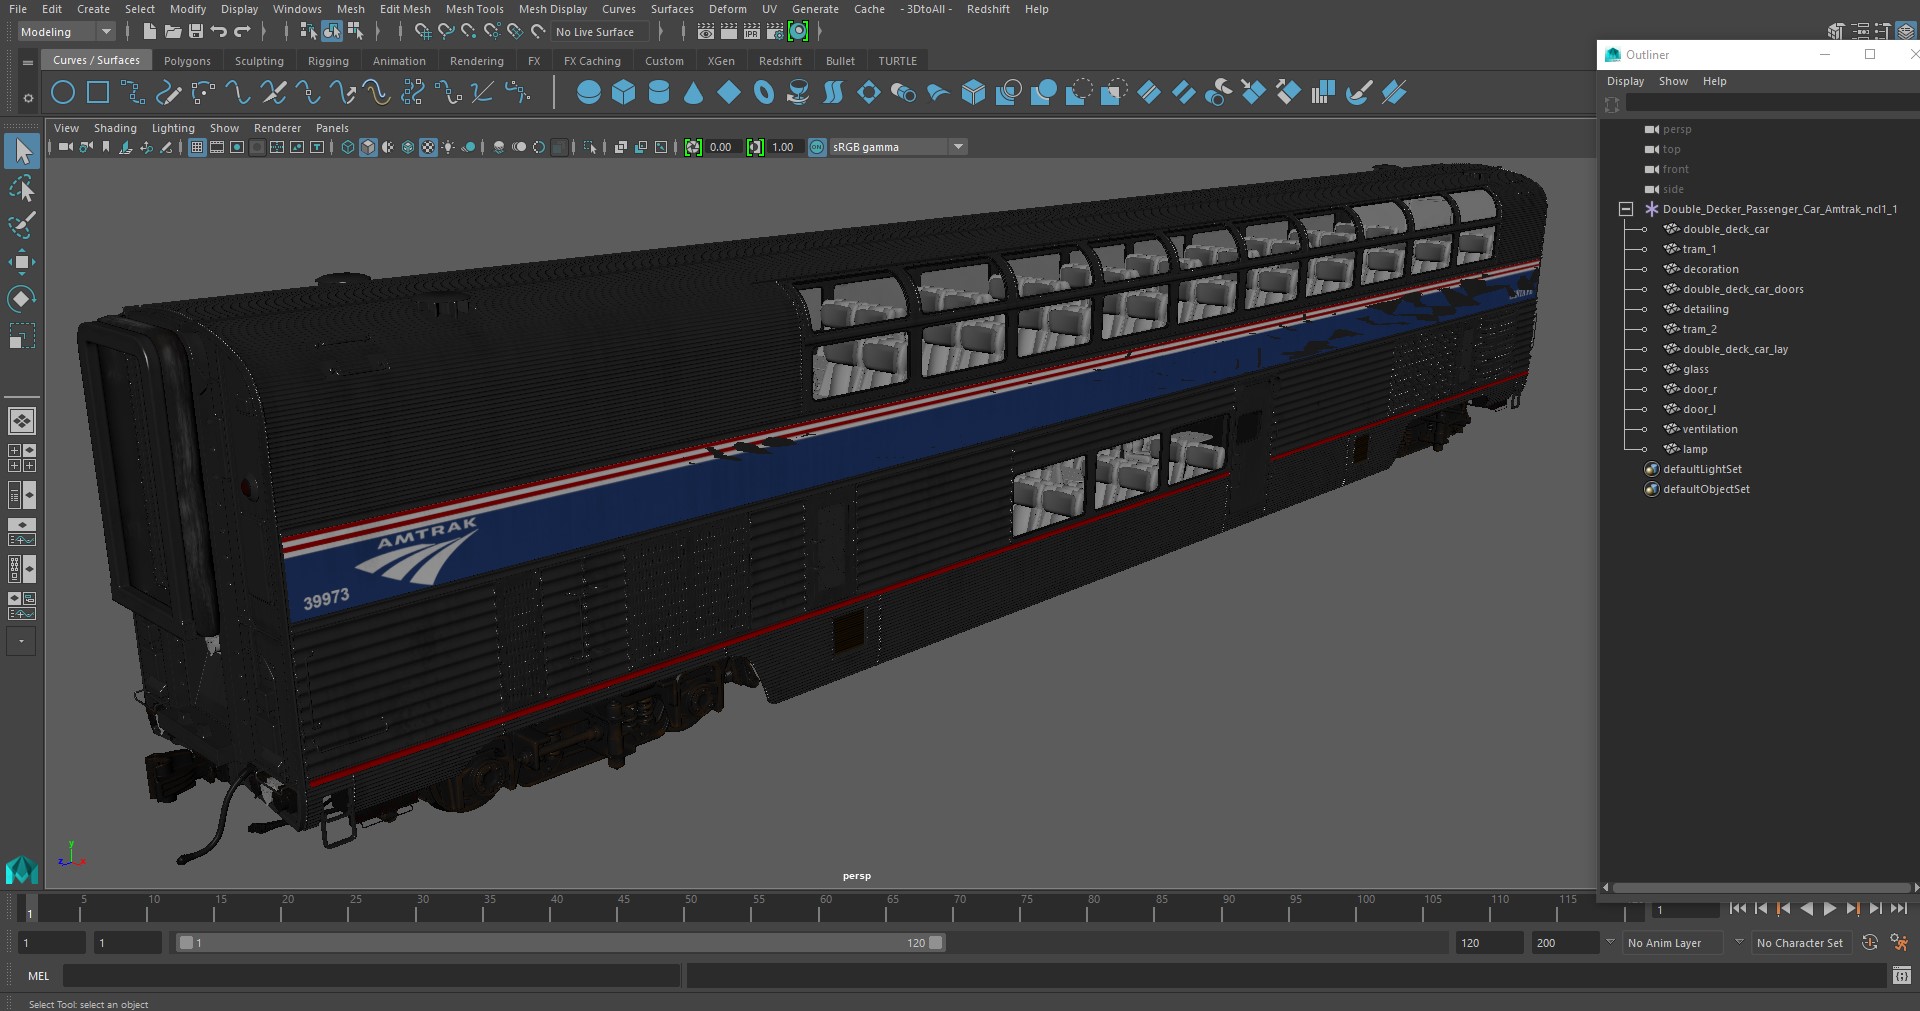
Task: Toggle smooth shade all in viewport
Action: 368,147
